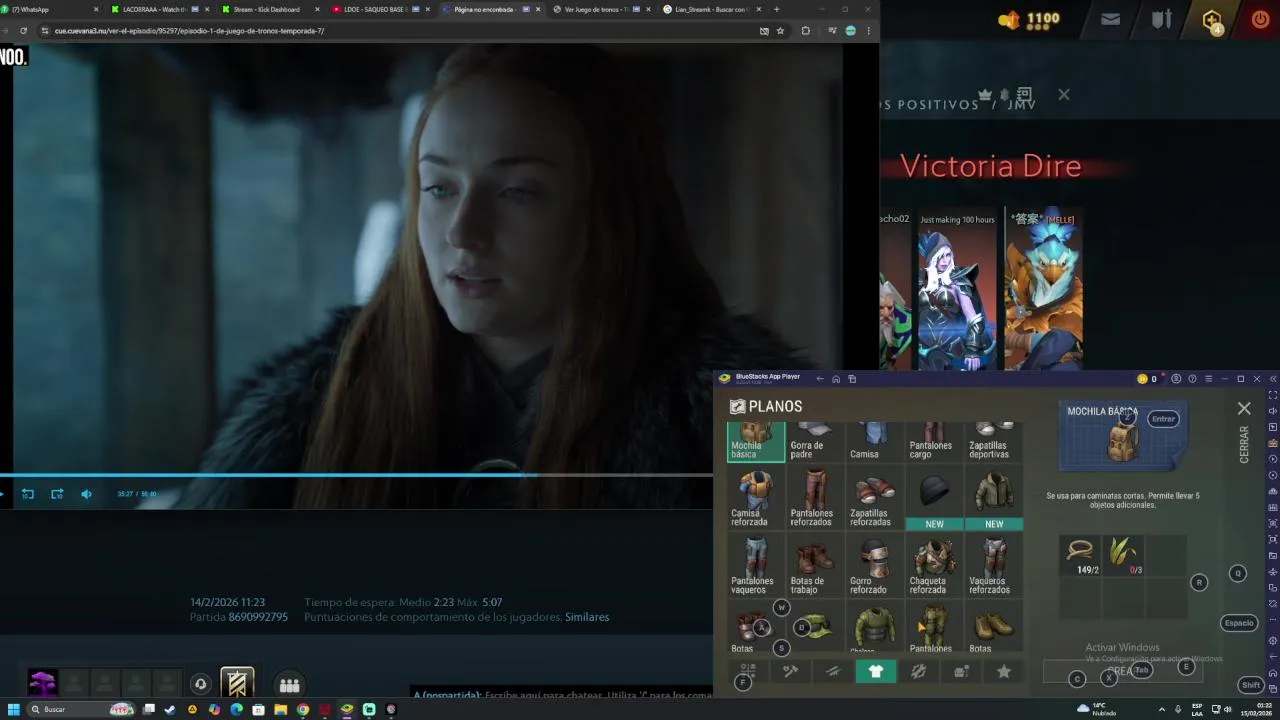
Task: Select the Zapatillas deportivas blueprint
Action: click(993, 441)
